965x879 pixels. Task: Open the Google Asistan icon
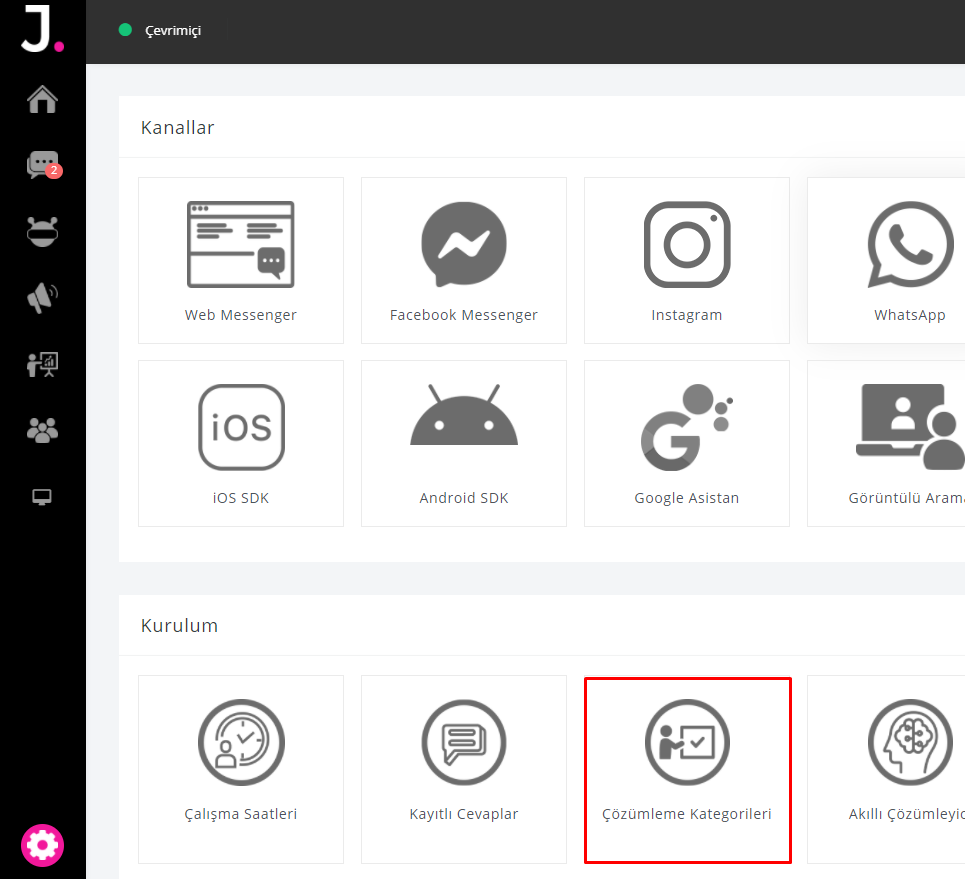click(687, 427)
